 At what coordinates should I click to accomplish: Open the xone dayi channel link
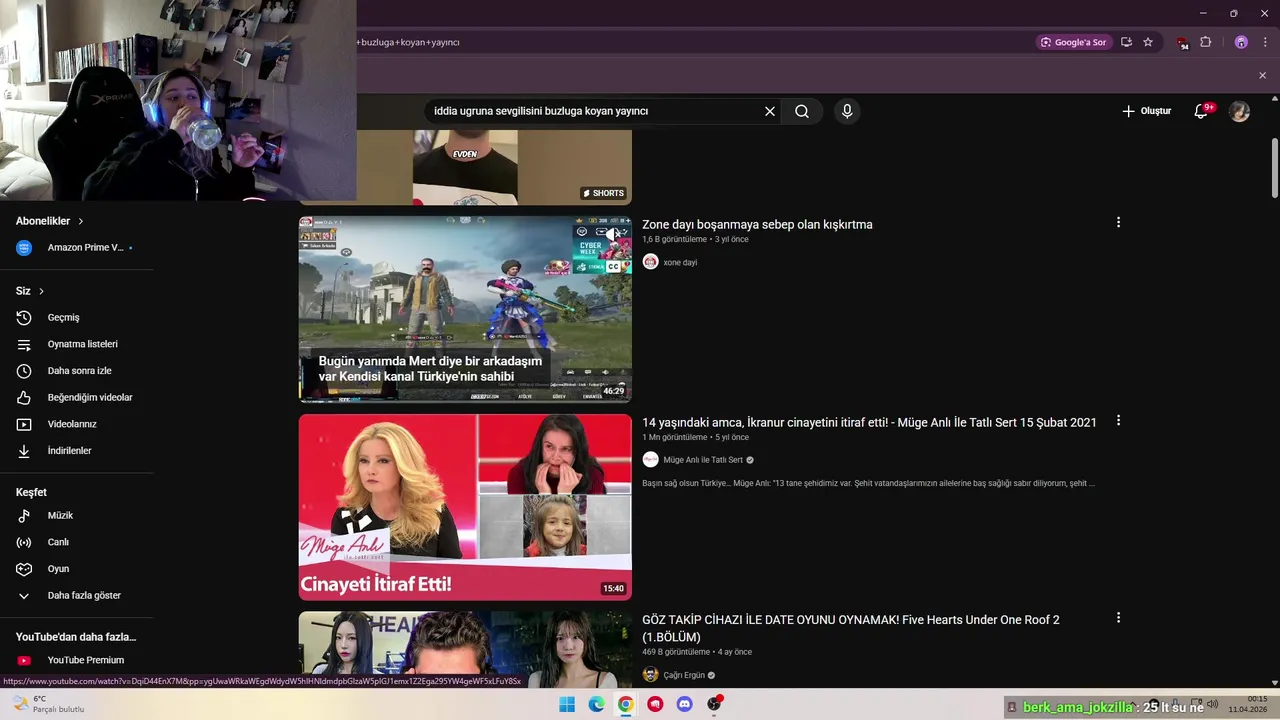(680, 262)
